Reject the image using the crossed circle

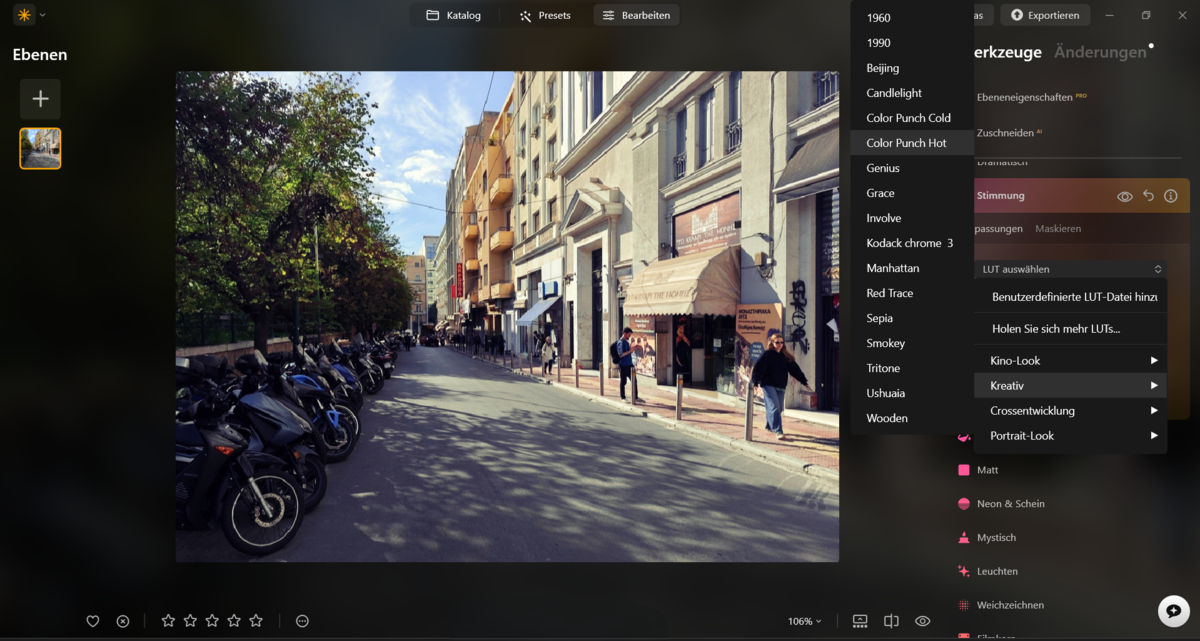(x=122, y=621)
